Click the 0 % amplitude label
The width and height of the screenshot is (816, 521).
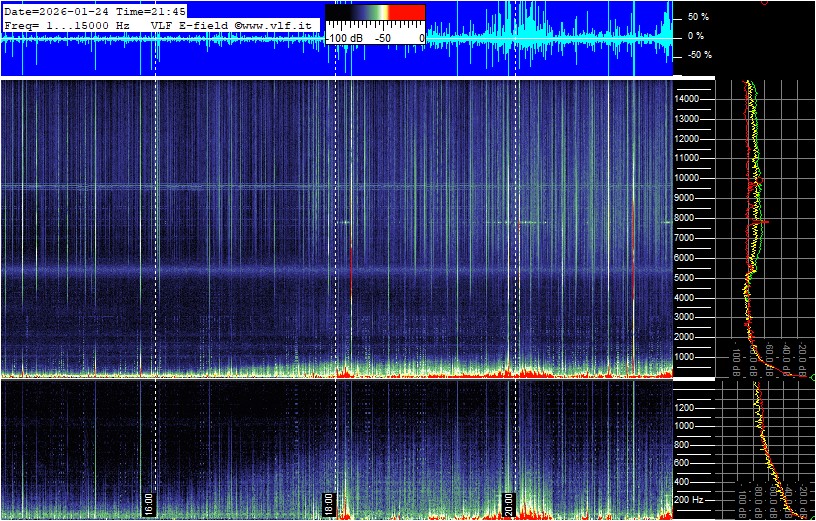coord(697,36)
